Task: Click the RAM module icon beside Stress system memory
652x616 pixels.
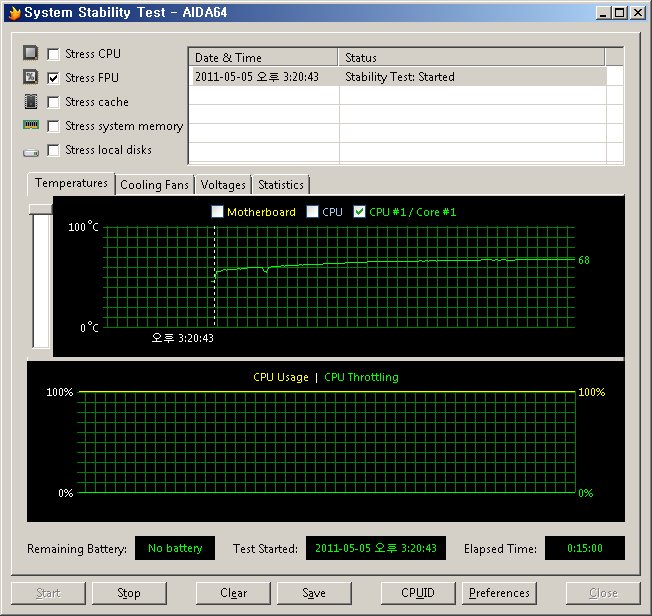Action: tap(31, 125)
